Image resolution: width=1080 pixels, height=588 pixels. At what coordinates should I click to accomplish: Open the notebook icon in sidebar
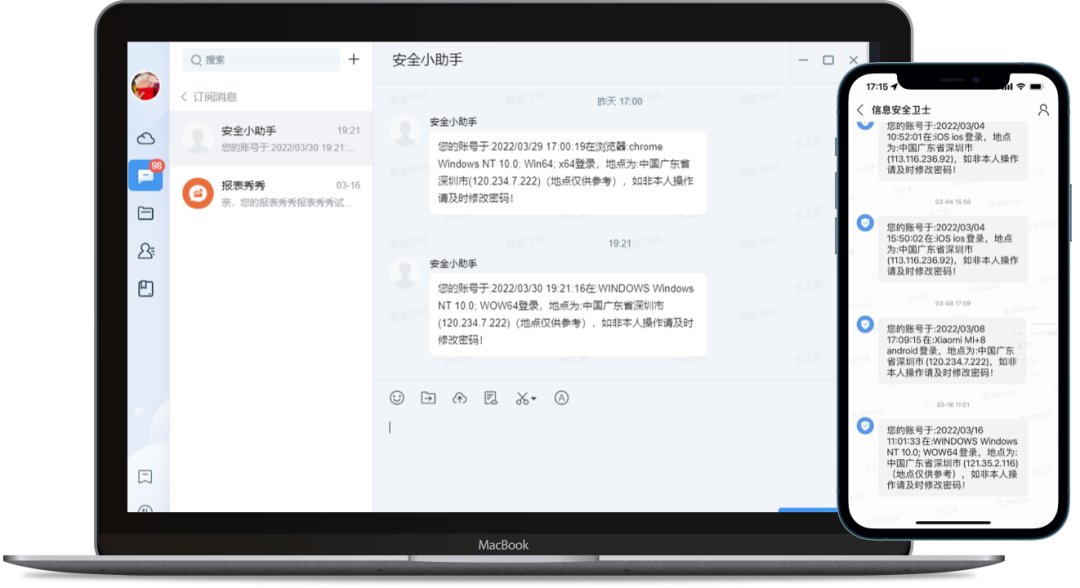tap(145, 288)
